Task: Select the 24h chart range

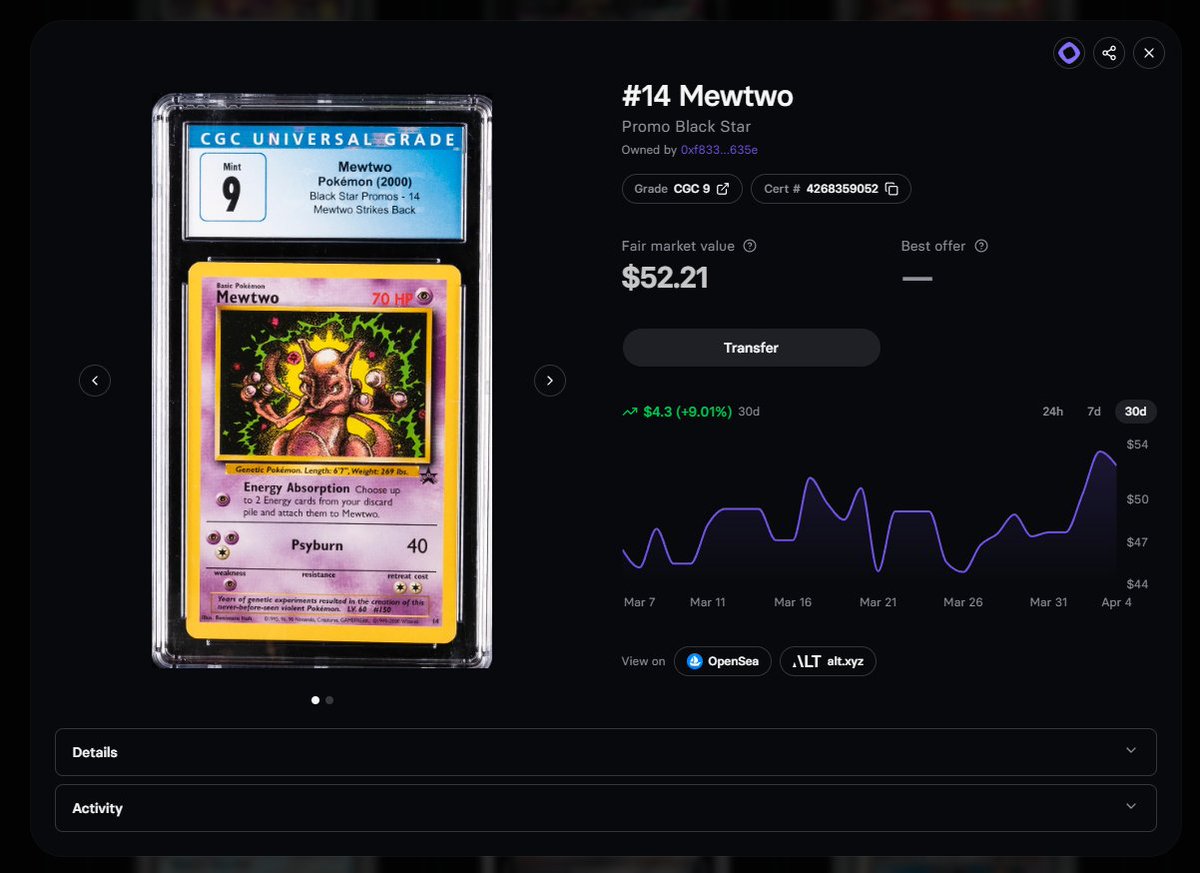Action: pyautogui.click(x=1053, y=411)
